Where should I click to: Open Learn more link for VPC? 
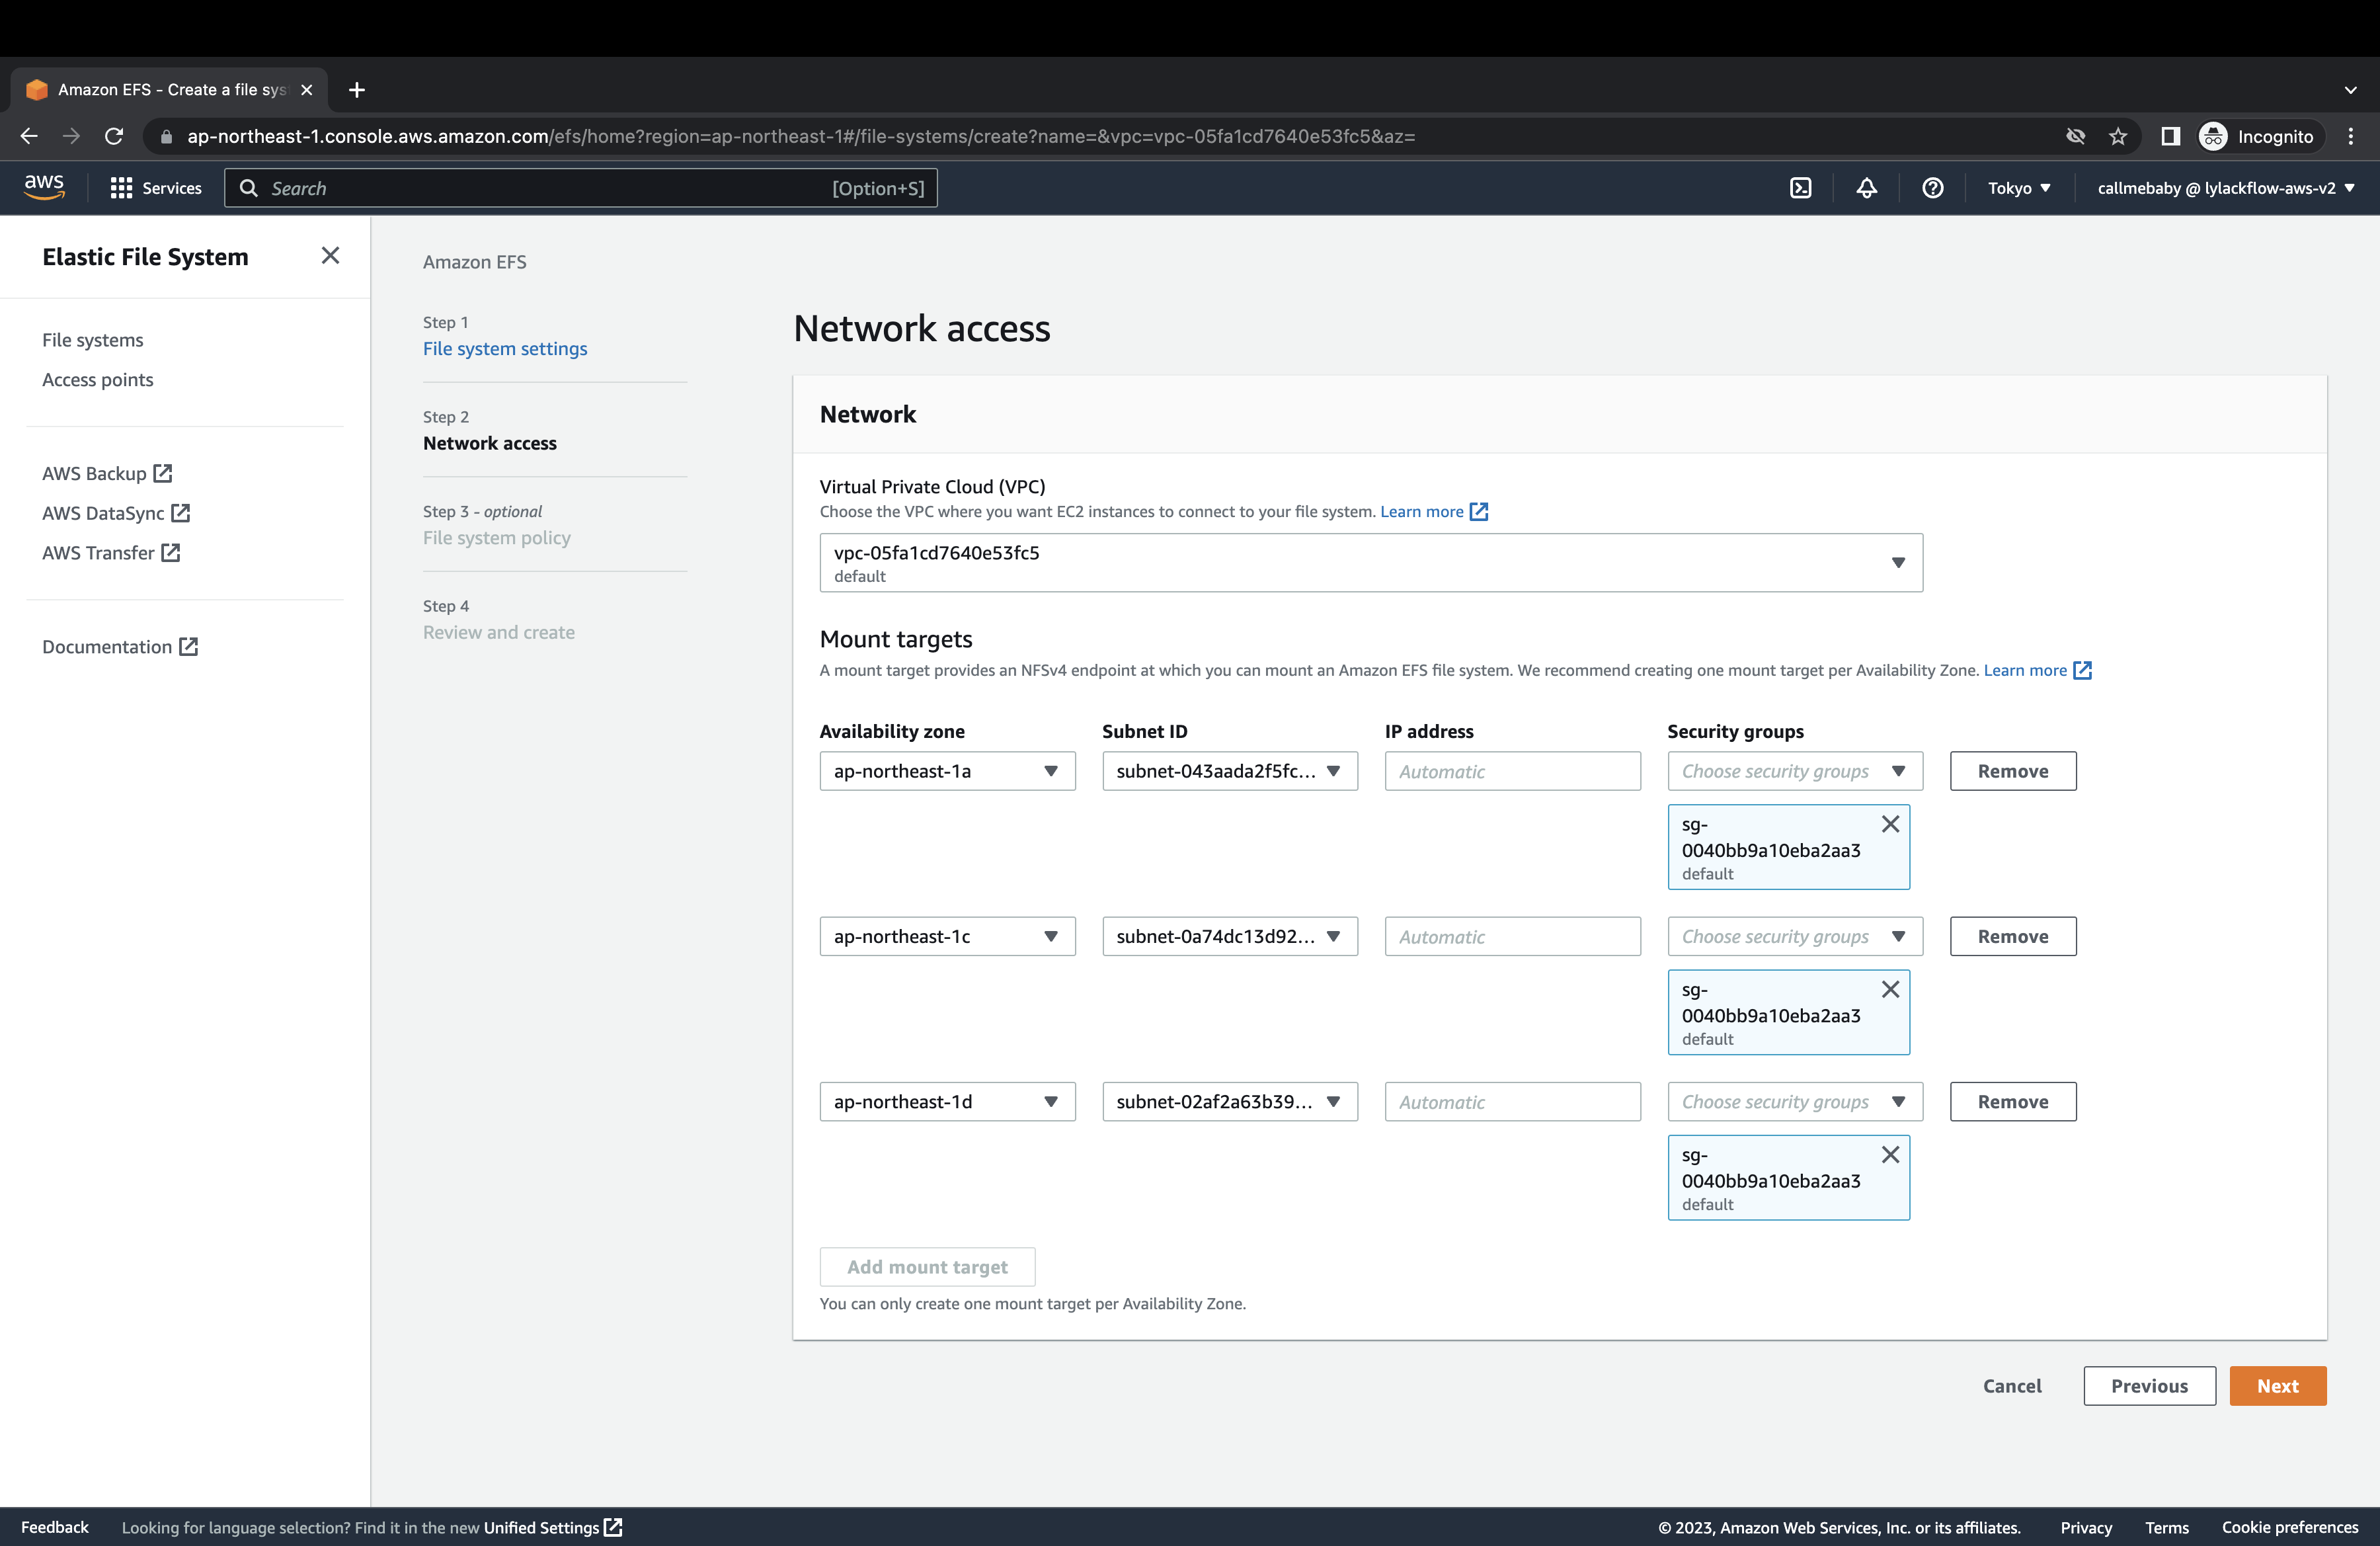click(x=1434, y=511)
